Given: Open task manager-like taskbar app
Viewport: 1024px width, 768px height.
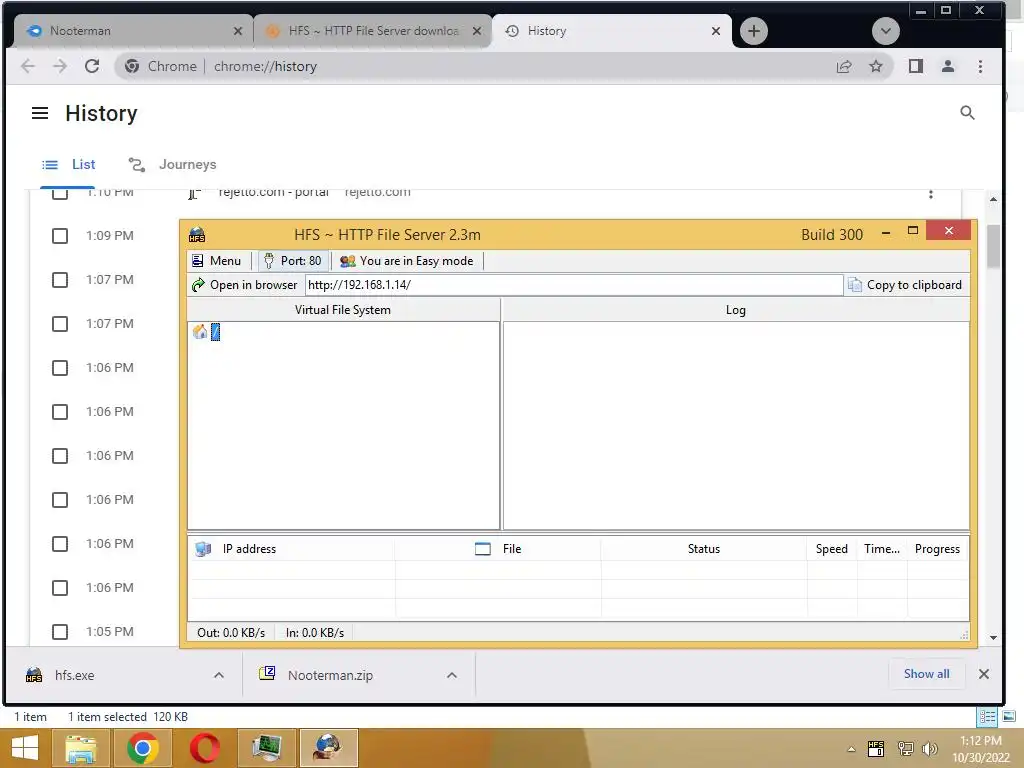Looking at the screenshot, I should click(x=266, y=748).
